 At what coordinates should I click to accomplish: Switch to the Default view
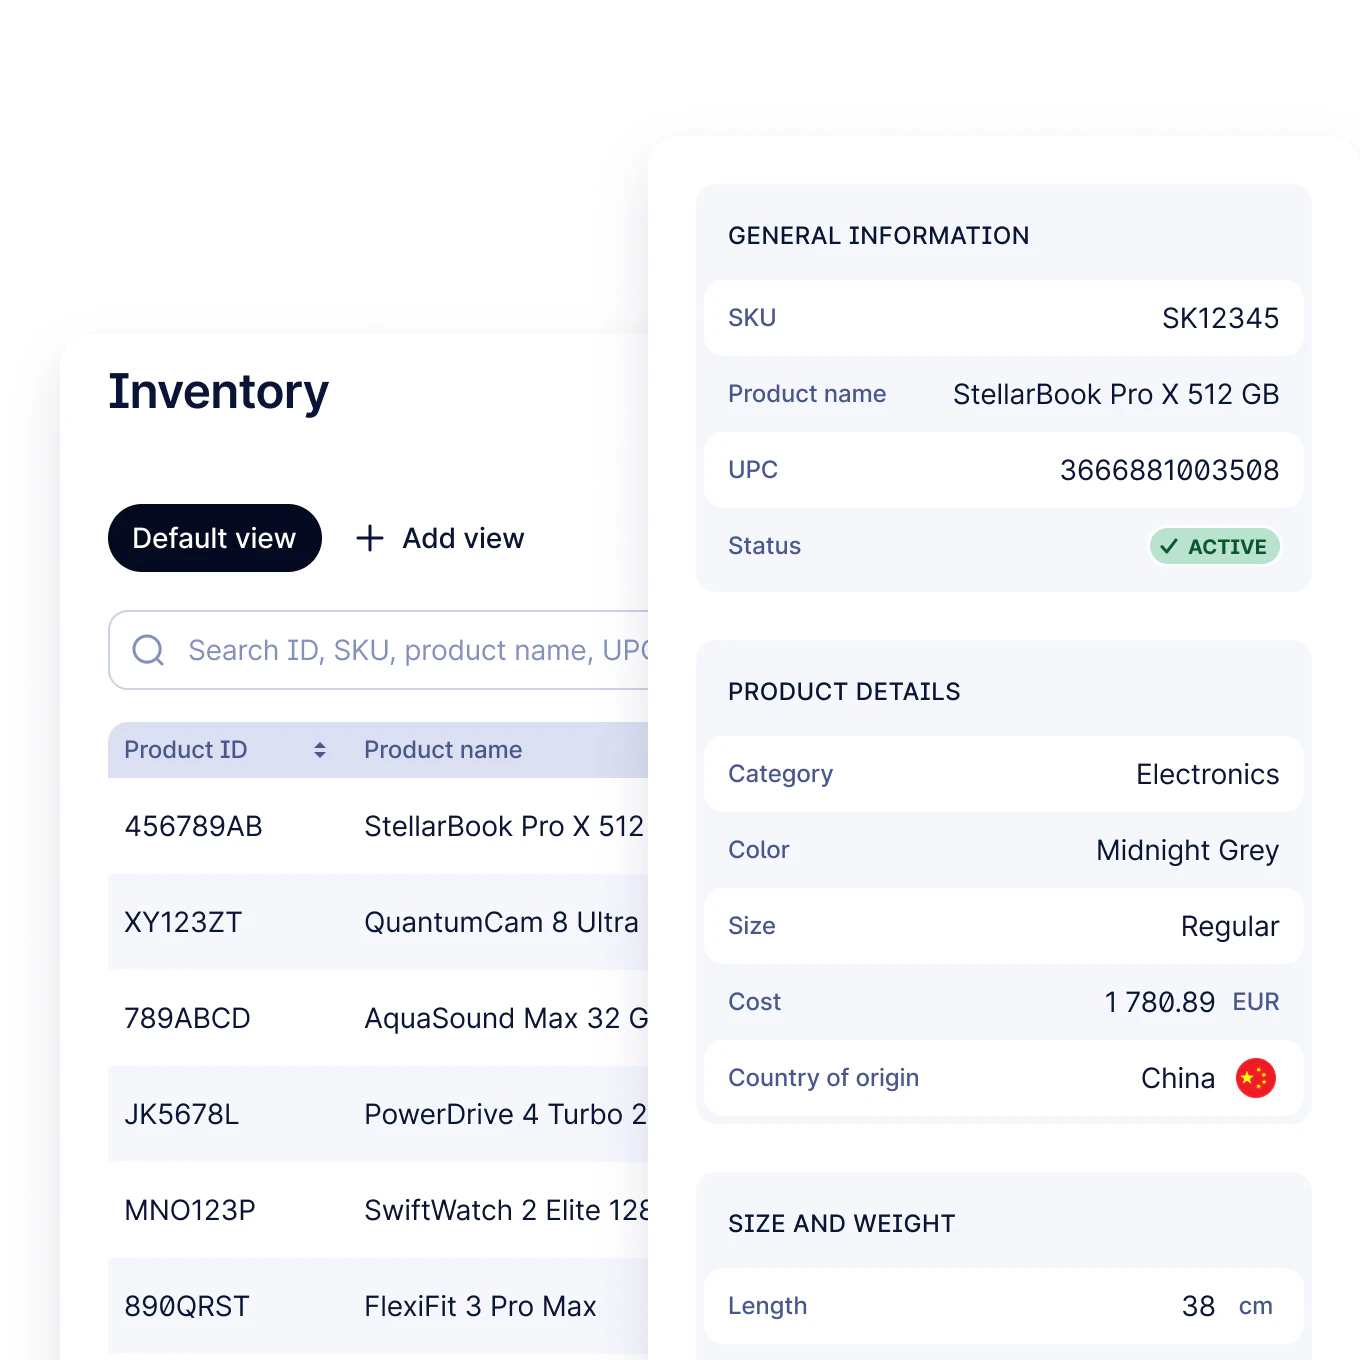click(x=214, y=538)
